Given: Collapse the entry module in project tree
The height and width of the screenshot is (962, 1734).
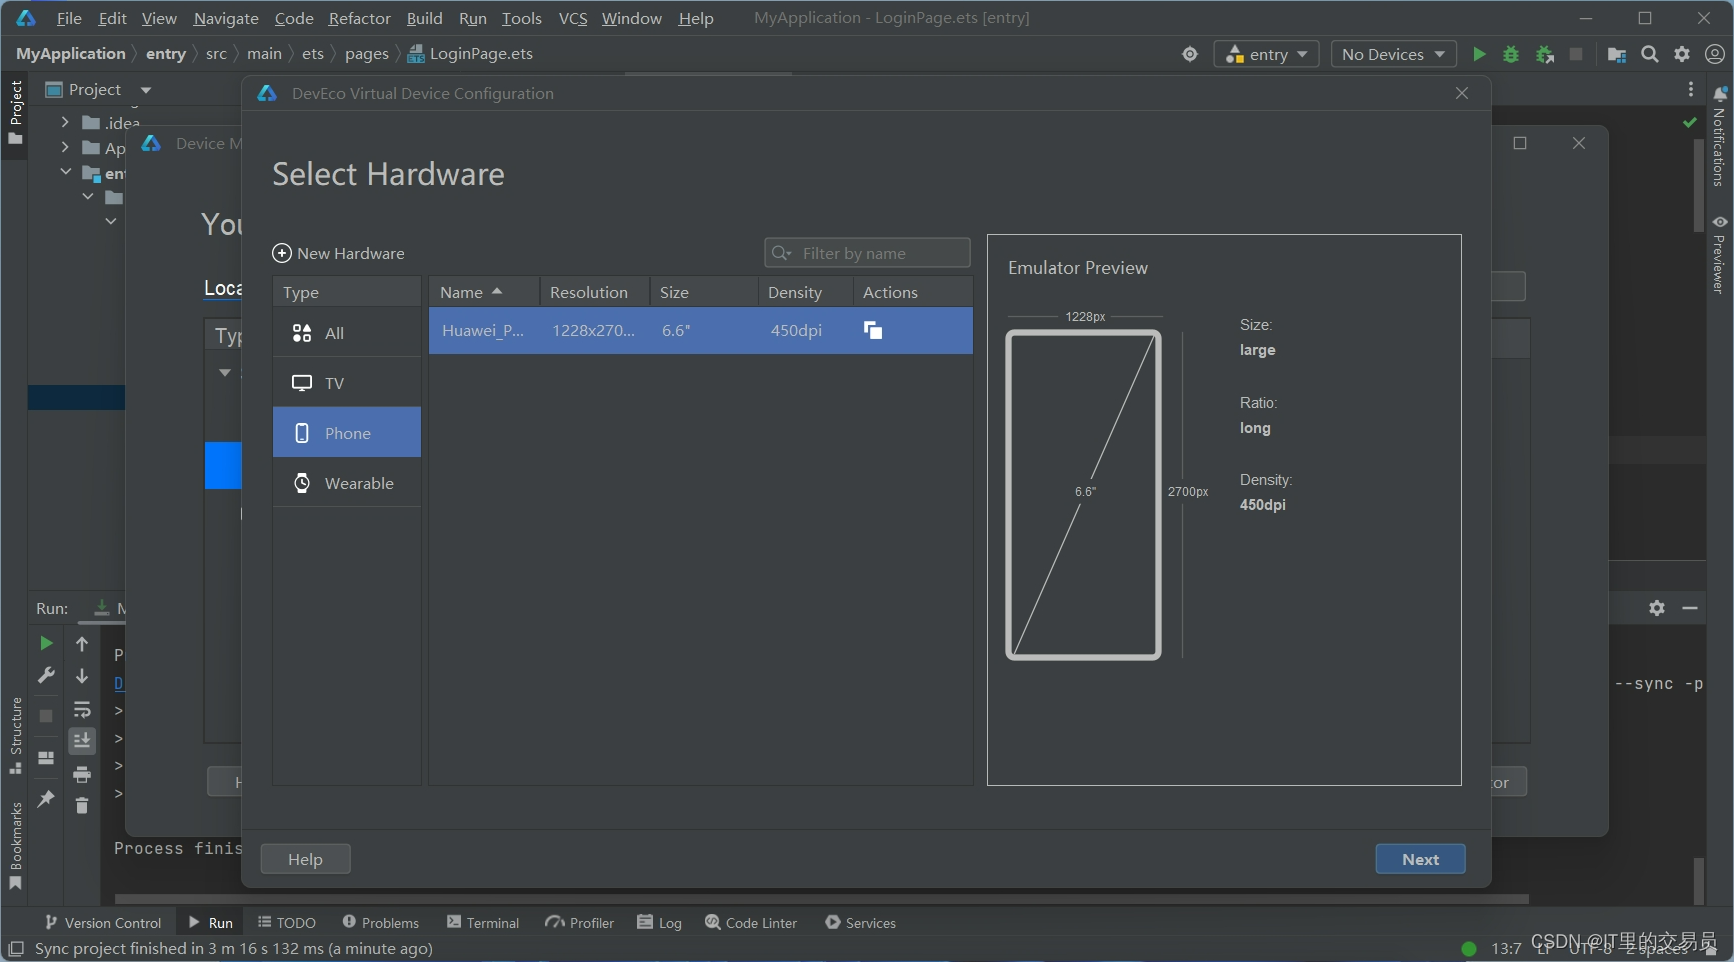Looking at the screenshot, I should pyautogui.click(x=65, y=172).
